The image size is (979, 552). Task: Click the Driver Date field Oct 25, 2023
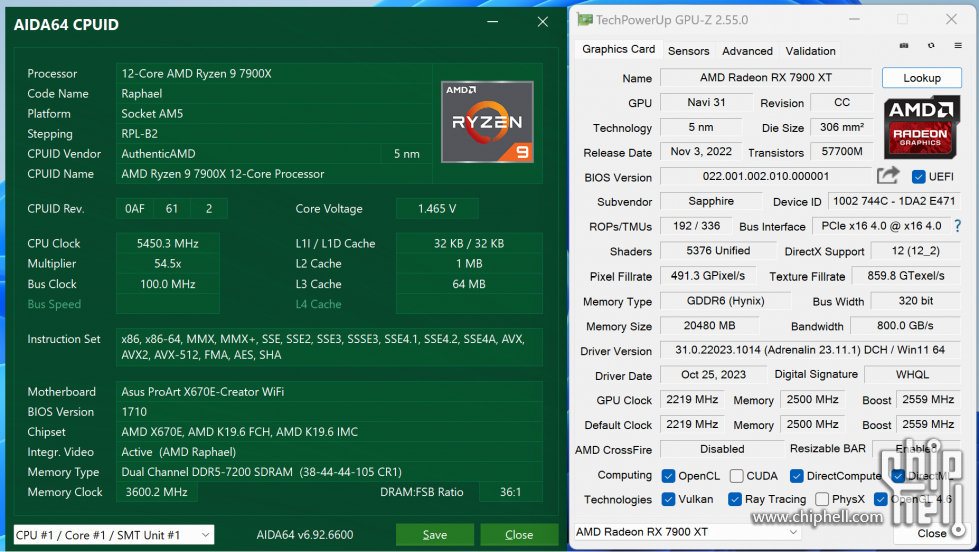tap(713, 374)
